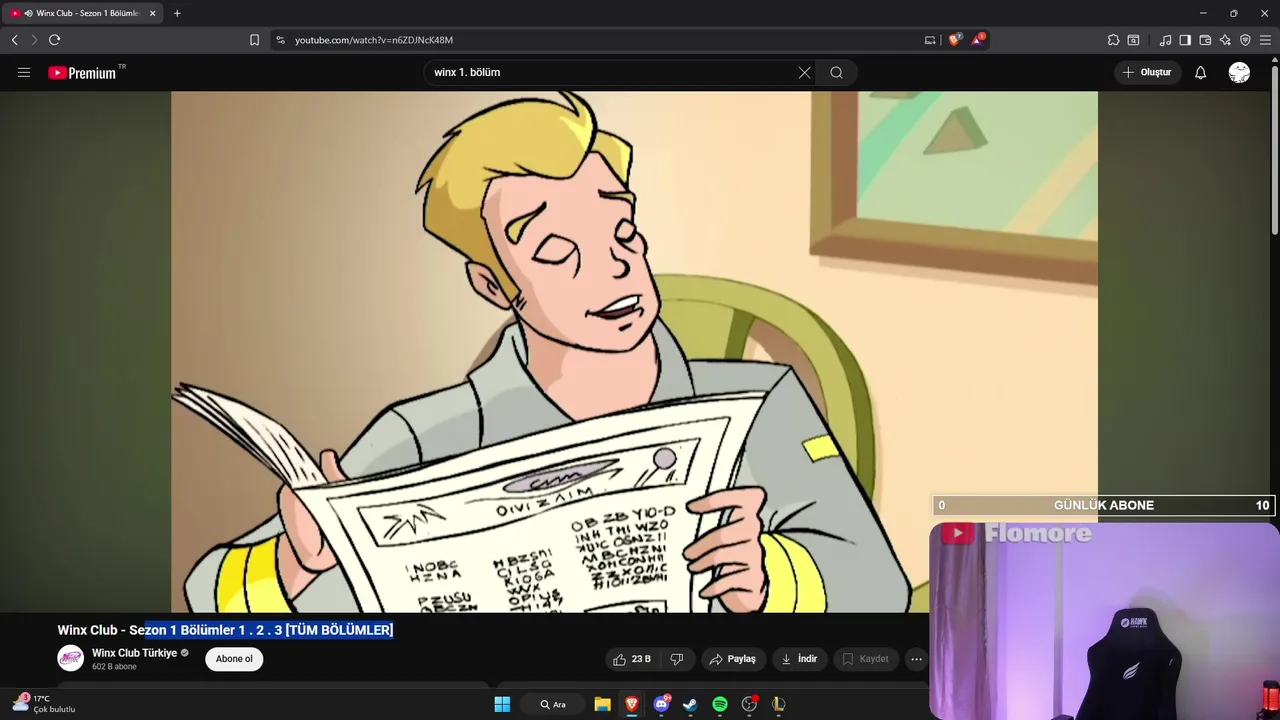The image size is (1280, 720).
Task: Open YouTube notifications bell
Action: tap(1200, 72)
